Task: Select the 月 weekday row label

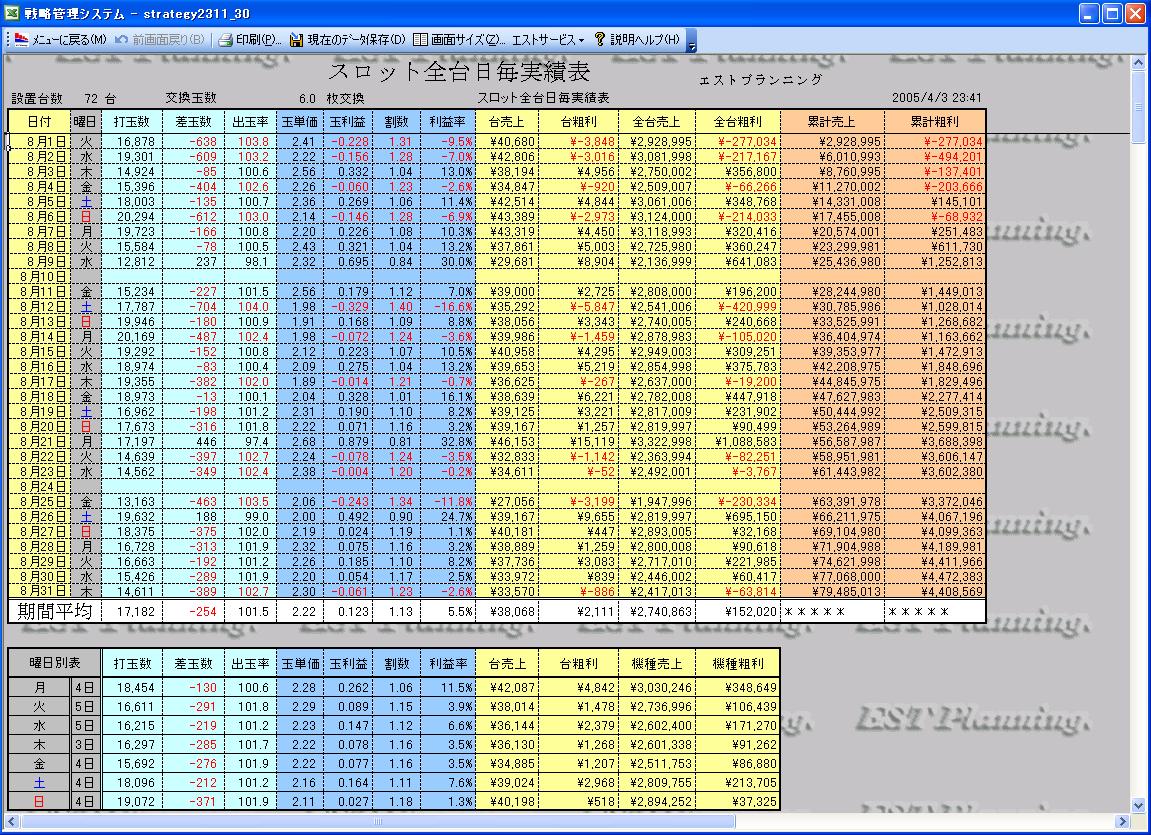Action: (x=40, y=688)
